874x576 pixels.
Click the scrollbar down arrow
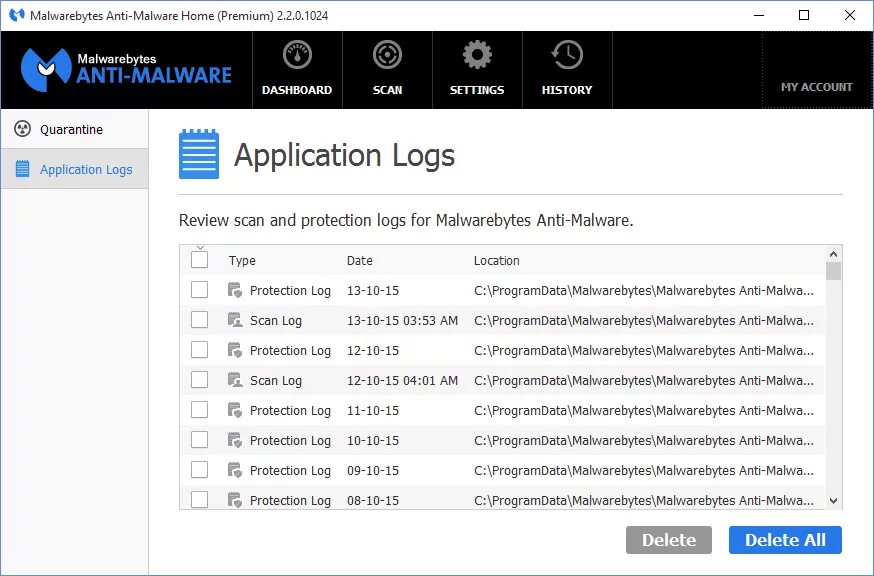(833, 501)
